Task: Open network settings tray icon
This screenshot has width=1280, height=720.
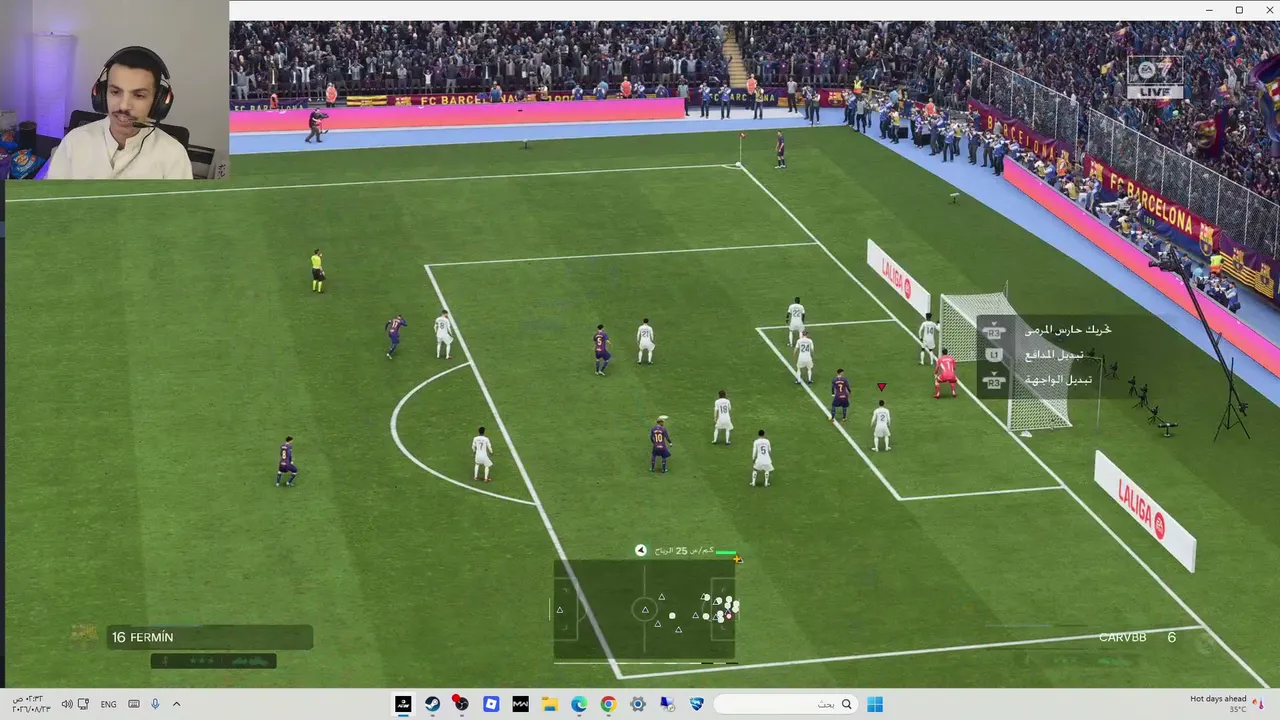Action: (84, 704)
